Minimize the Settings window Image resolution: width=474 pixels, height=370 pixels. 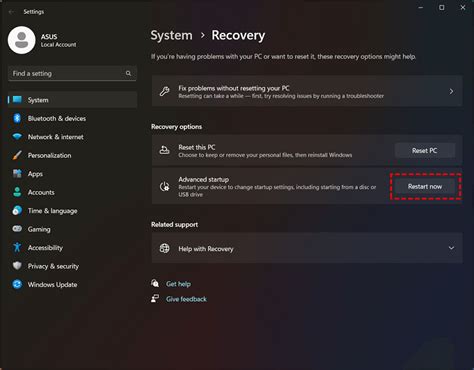[421, 7]
